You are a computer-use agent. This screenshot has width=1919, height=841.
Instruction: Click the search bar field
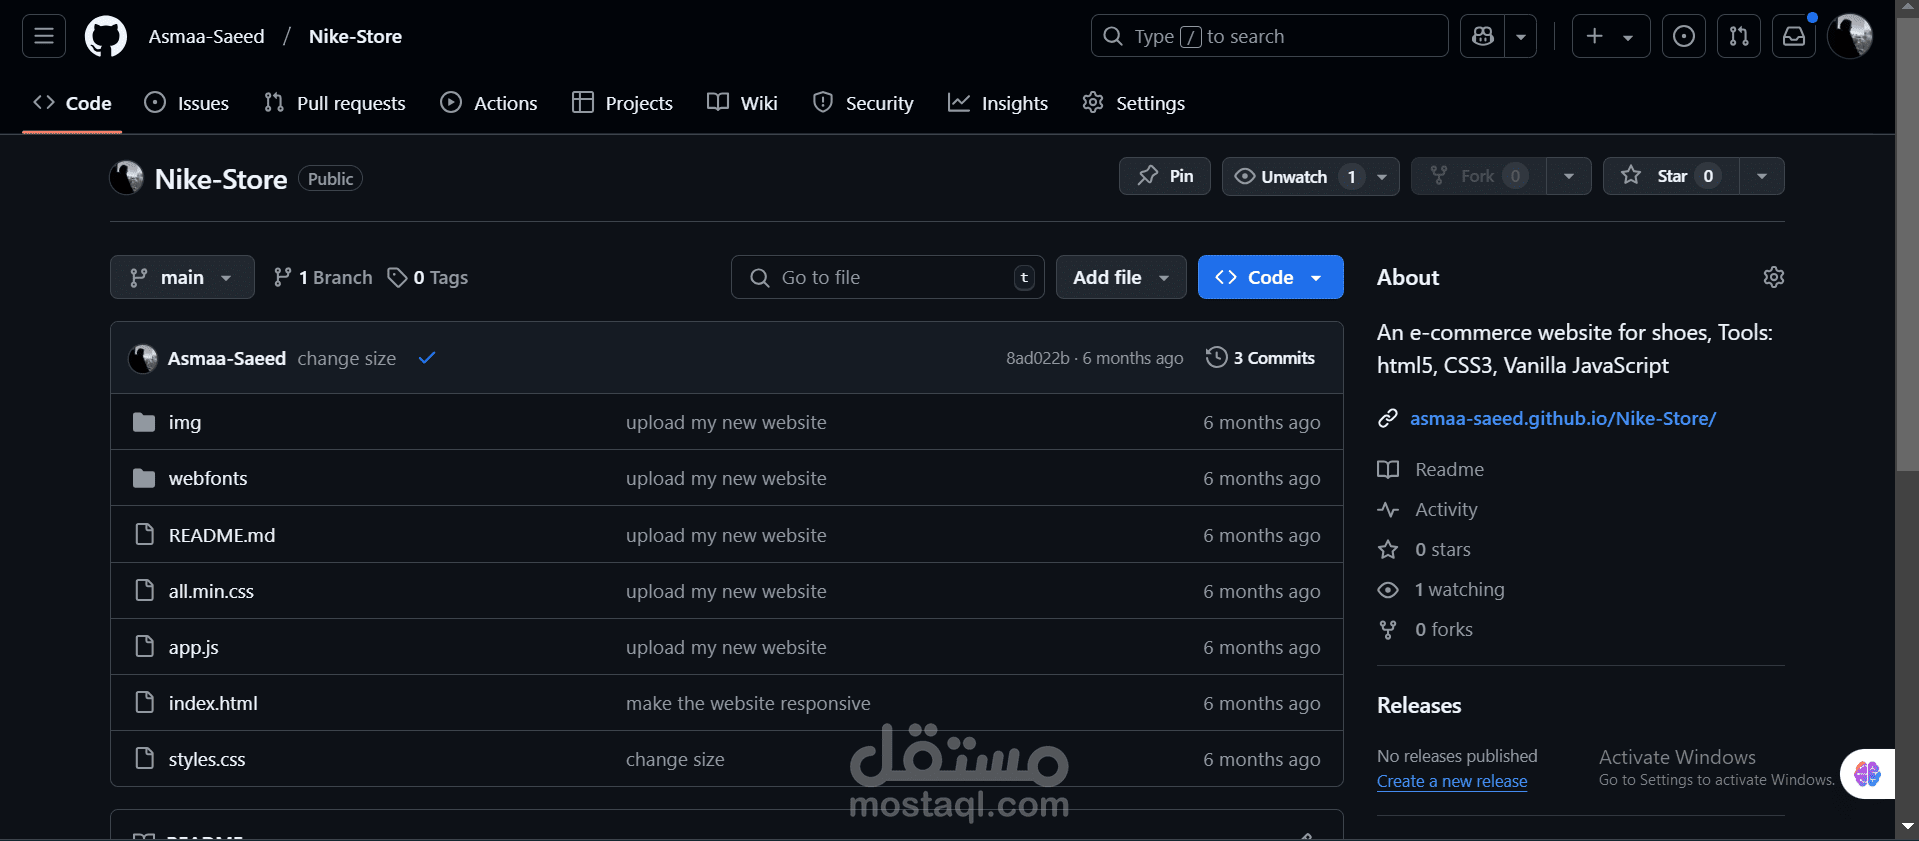point(1269,36)
